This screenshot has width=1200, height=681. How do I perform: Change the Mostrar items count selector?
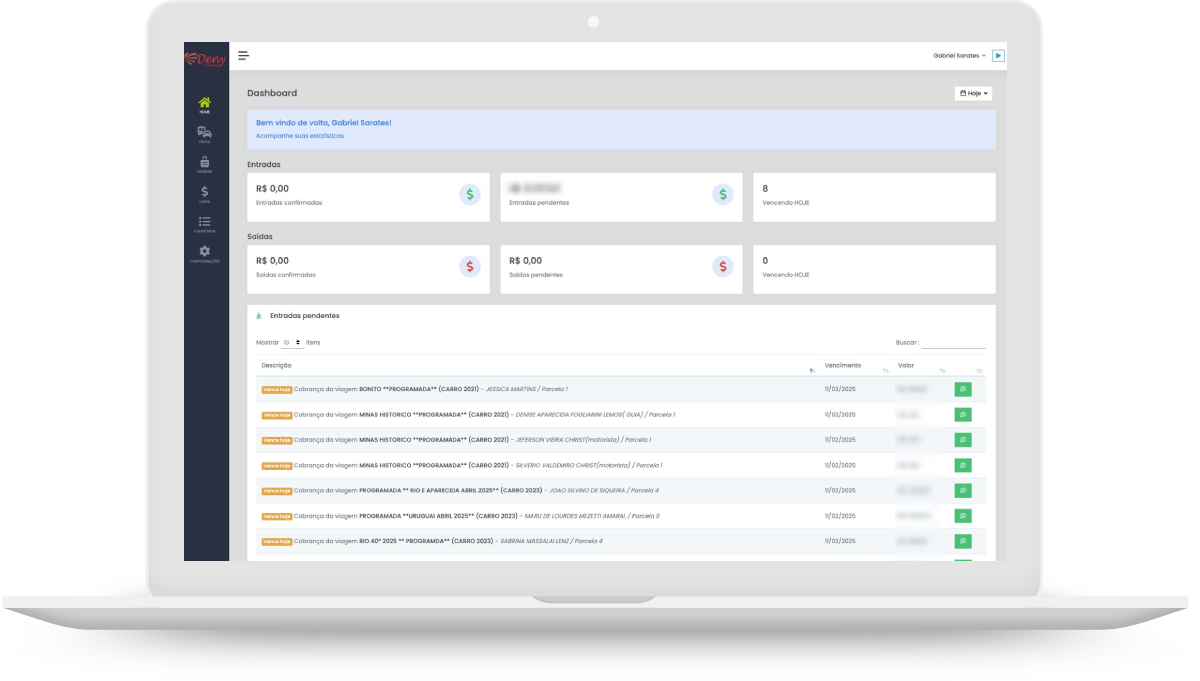click(293, 342)
